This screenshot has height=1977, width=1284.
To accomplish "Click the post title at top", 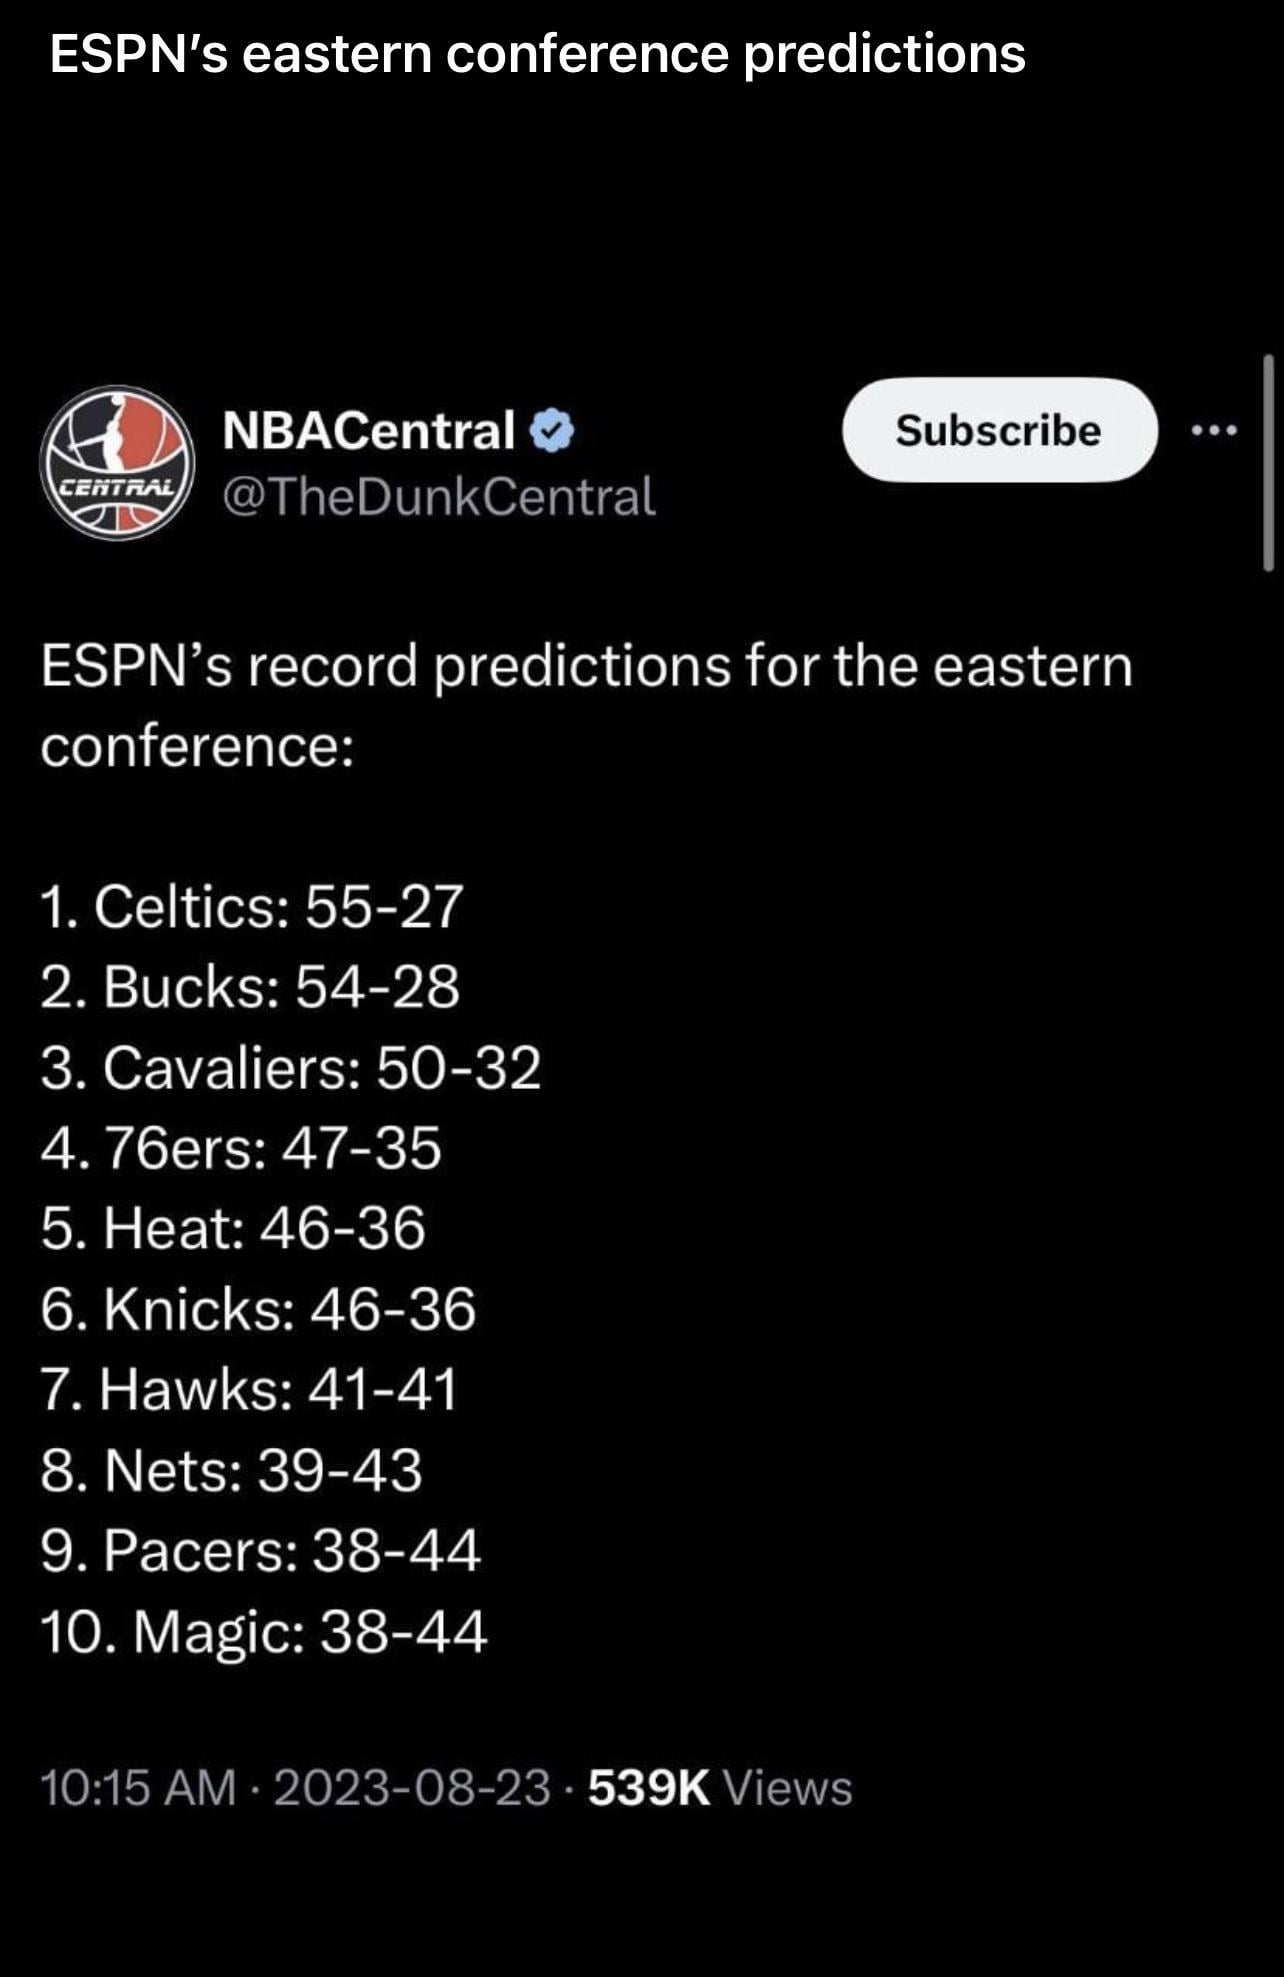I will click(537, 53).
